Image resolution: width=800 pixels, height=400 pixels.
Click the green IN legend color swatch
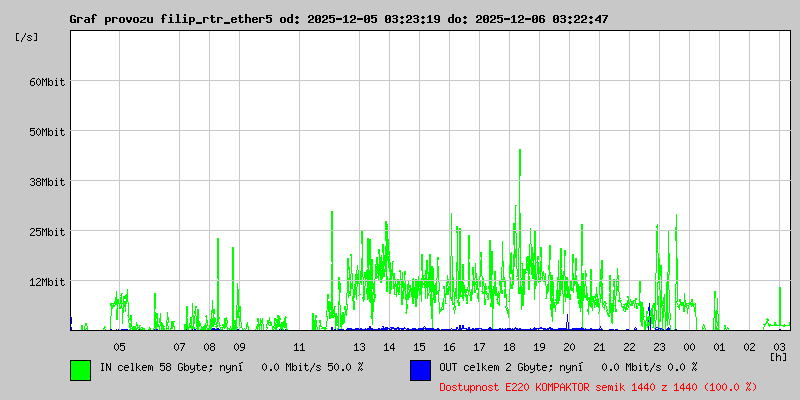[80, 369]
